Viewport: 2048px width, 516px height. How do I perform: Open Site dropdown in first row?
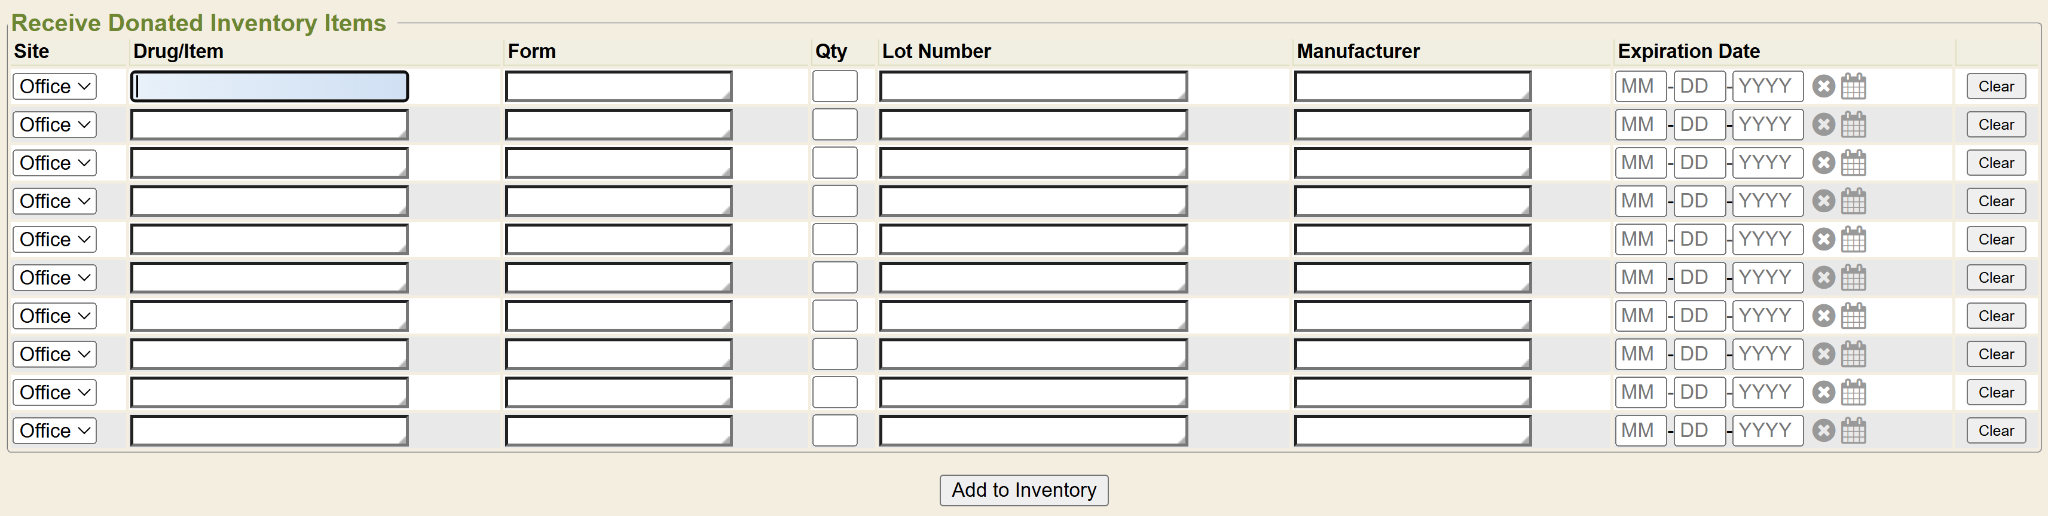(55, 87)
